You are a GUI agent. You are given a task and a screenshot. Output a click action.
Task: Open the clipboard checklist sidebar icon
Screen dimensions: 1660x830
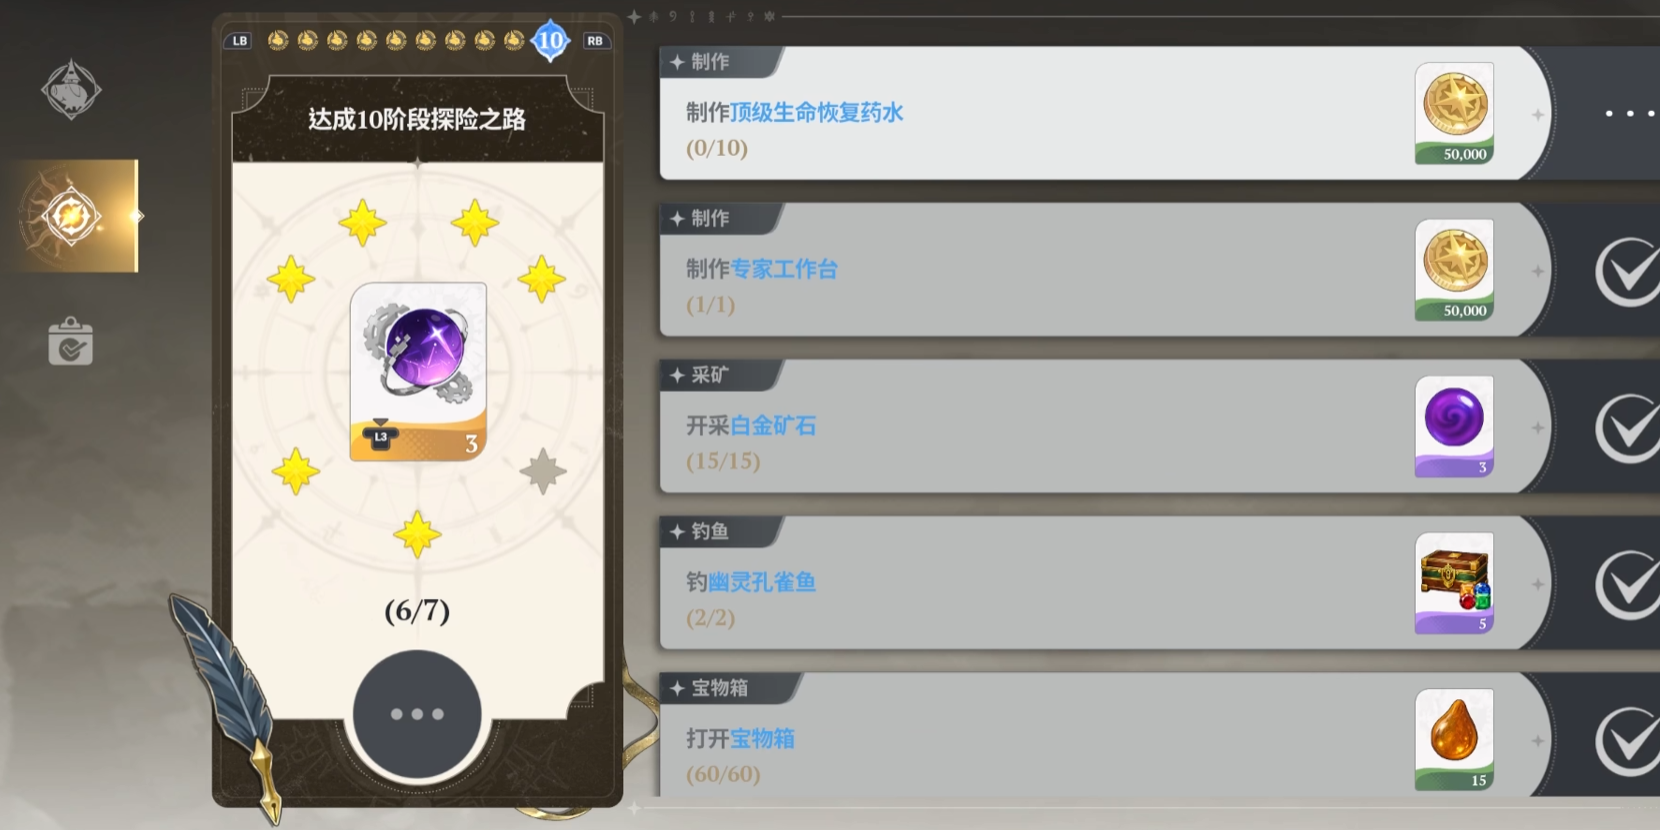coord(70,342)
